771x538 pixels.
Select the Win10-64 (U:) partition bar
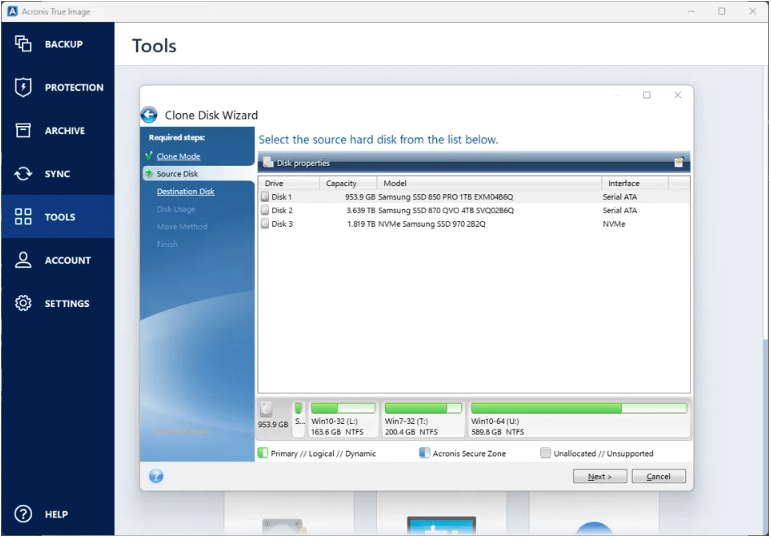coord(578,419)
